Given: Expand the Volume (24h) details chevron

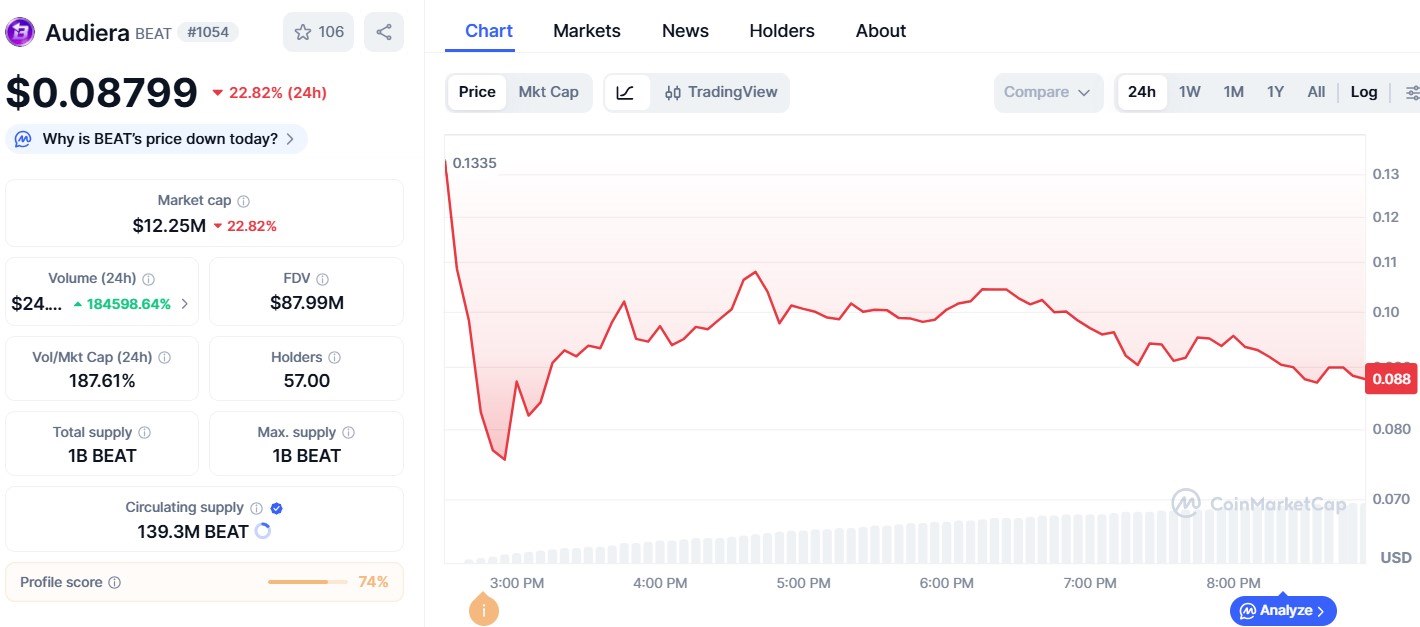Looking at the screenshot, I should coord(184,304).
